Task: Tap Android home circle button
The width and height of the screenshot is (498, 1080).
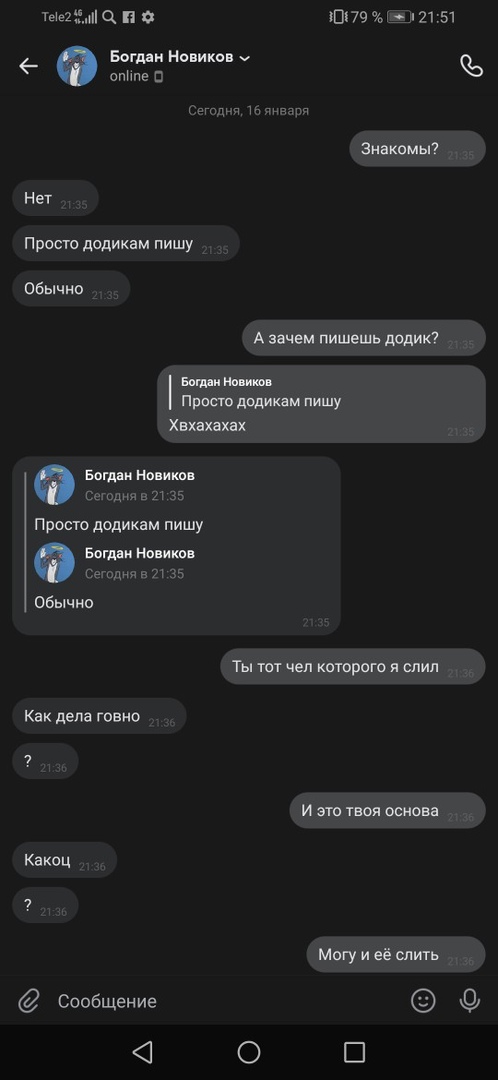Action: coord(249,1052)
